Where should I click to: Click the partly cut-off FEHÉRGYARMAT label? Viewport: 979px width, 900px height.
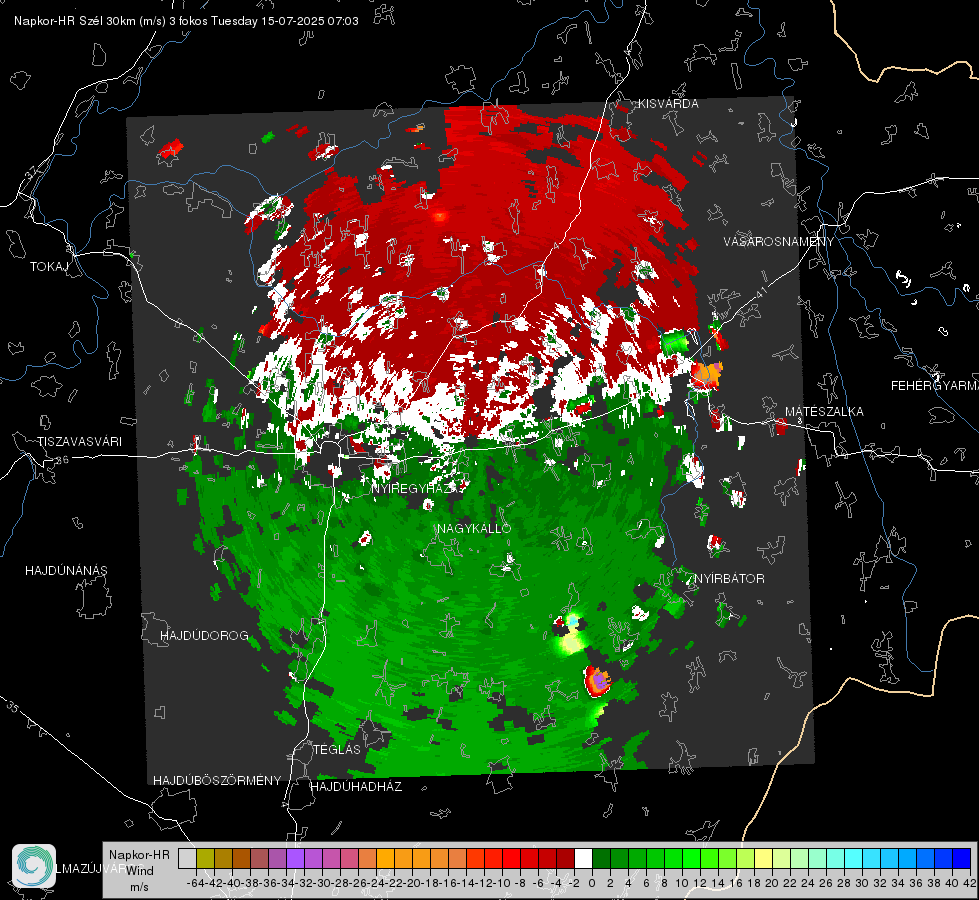[x=935, y=386]
